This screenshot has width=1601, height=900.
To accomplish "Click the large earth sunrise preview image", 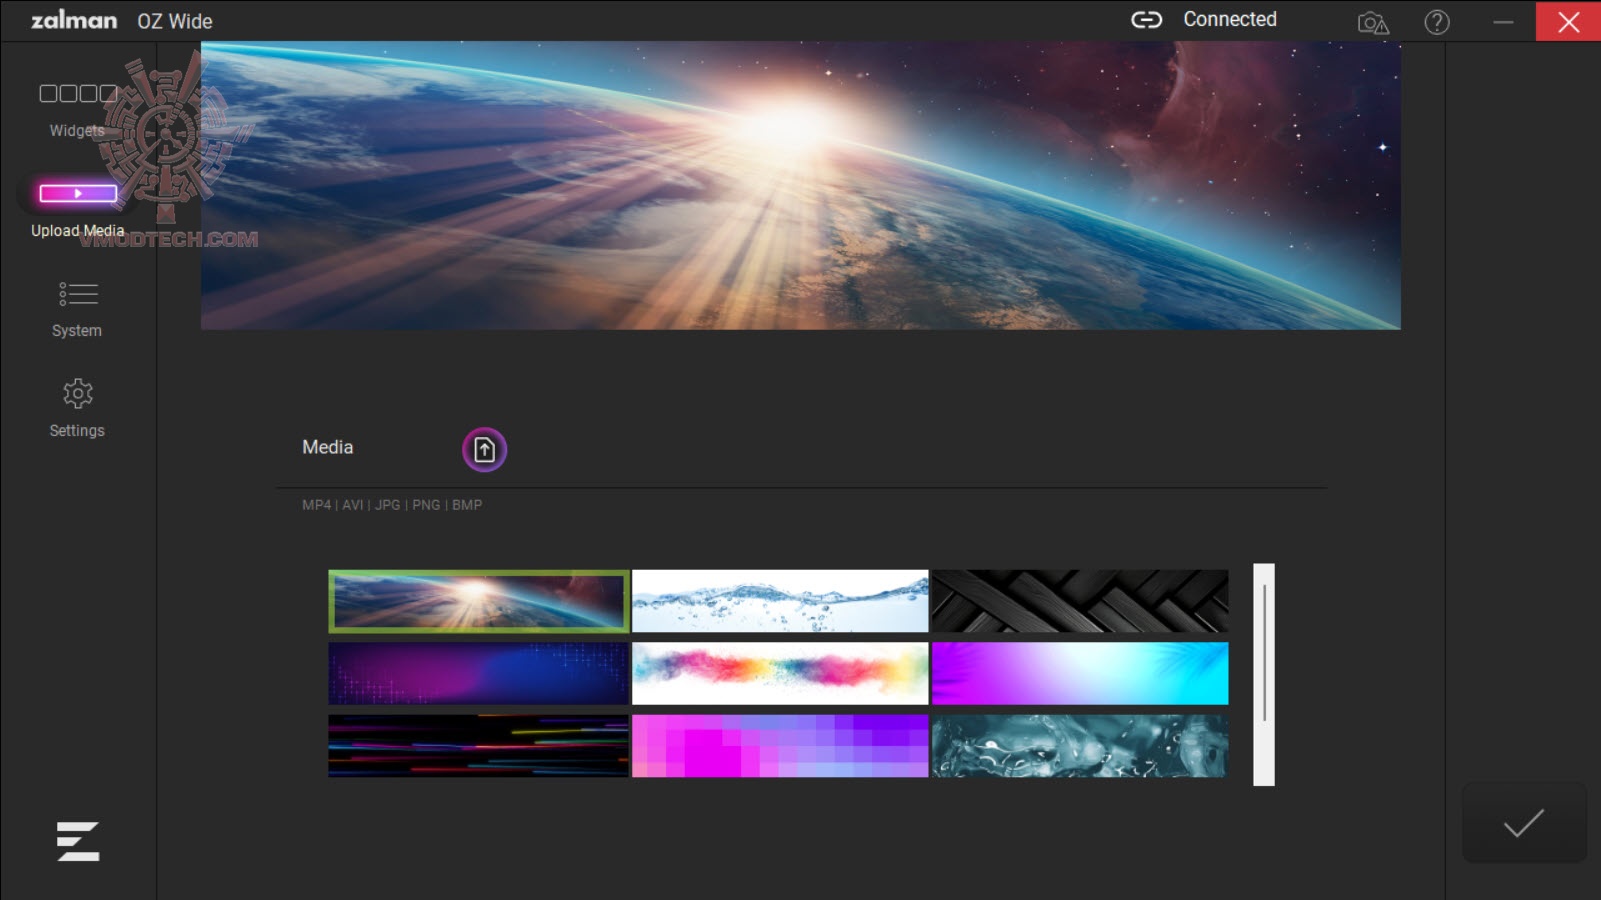I will point(800,186).
